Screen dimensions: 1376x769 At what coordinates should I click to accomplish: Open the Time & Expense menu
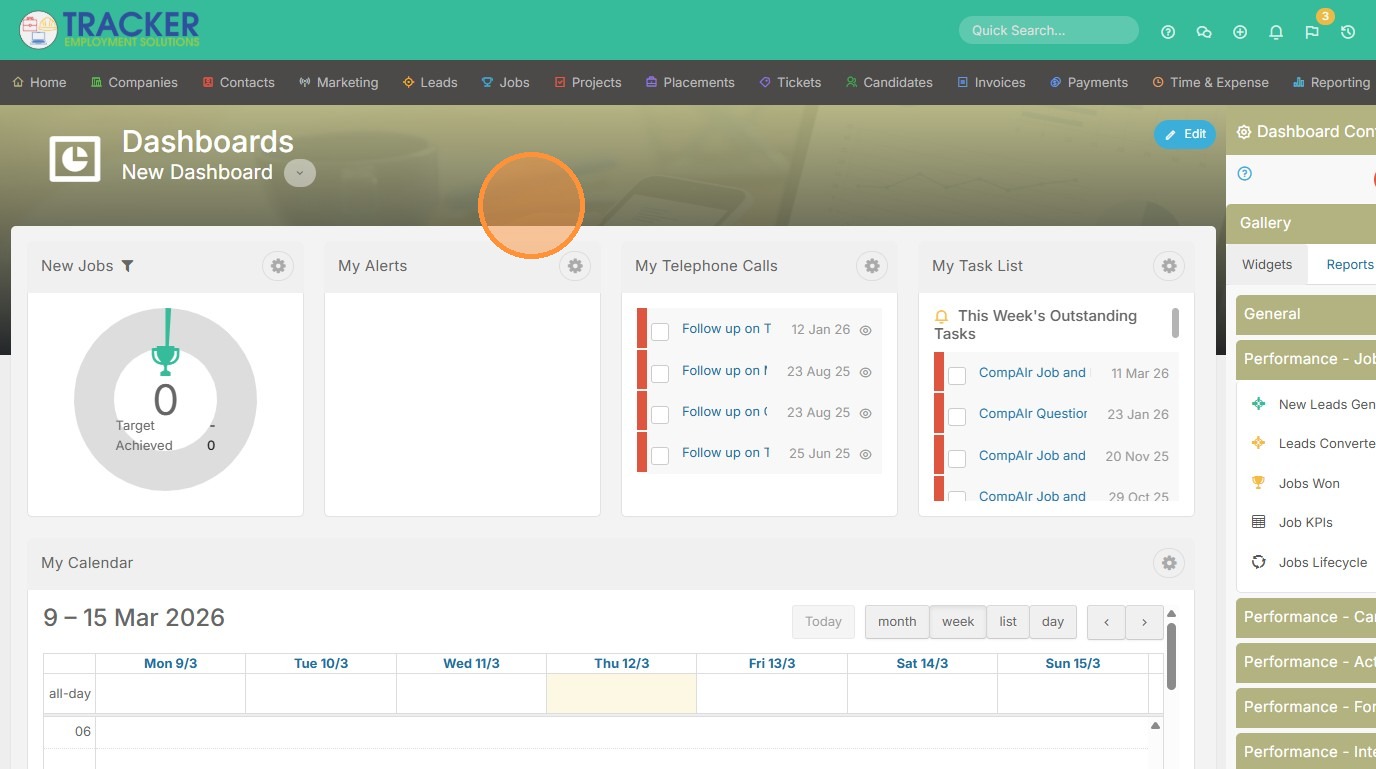(x=1210, y=83)
